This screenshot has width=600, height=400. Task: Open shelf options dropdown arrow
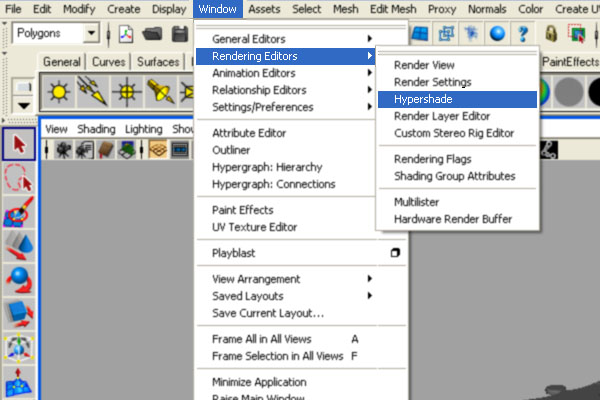coord(24,105)
